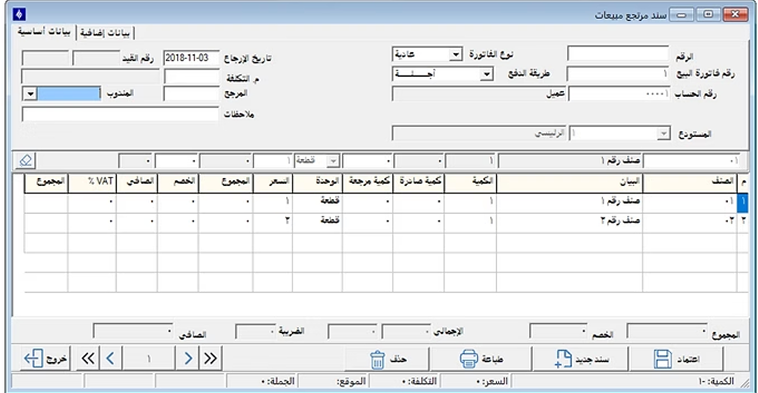Click the الضريبة tax total field
The image size is (758, 393).
(x=255, y=332)
